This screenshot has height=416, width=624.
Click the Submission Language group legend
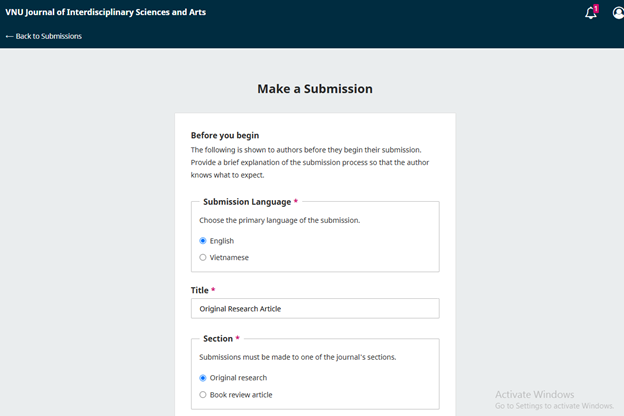247,202
